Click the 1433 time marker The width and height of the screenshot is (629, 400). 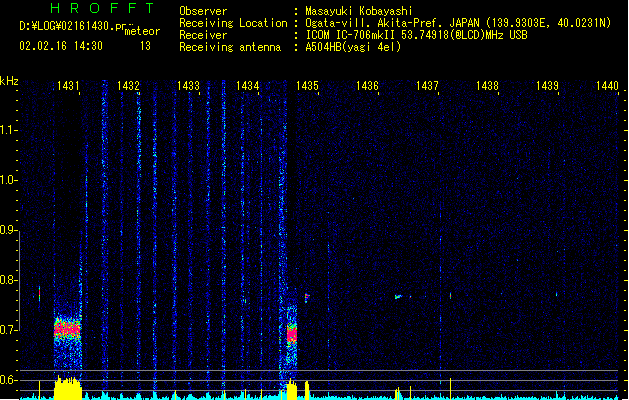coord(188,86)
